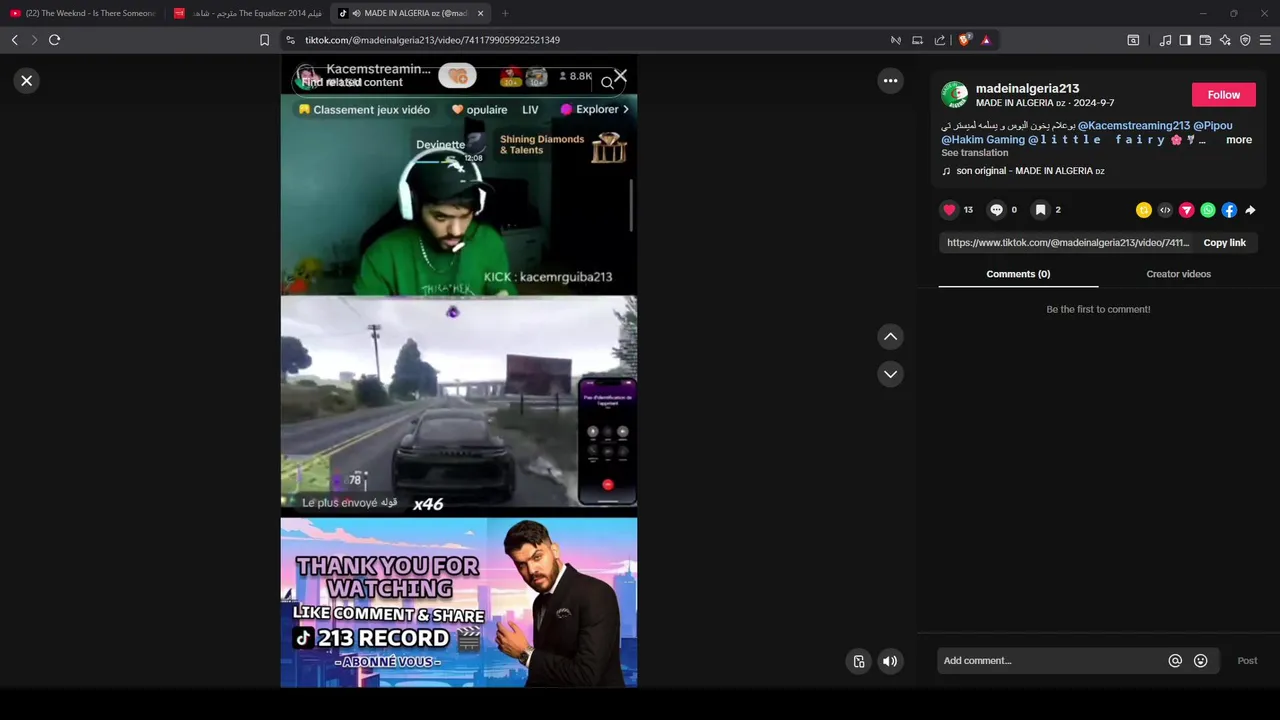
Task: Focus the Add comment input field
Action: tap(1050, 661)
